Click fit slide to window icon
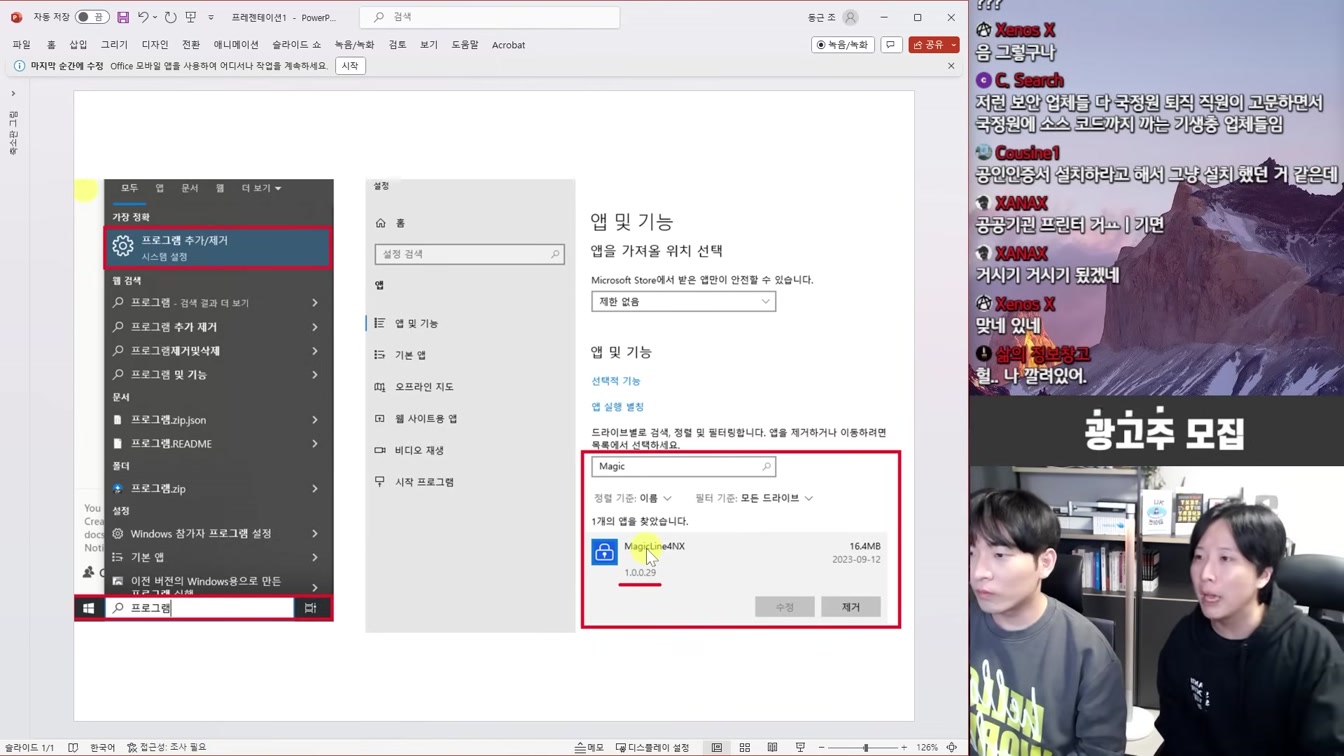 951,747
